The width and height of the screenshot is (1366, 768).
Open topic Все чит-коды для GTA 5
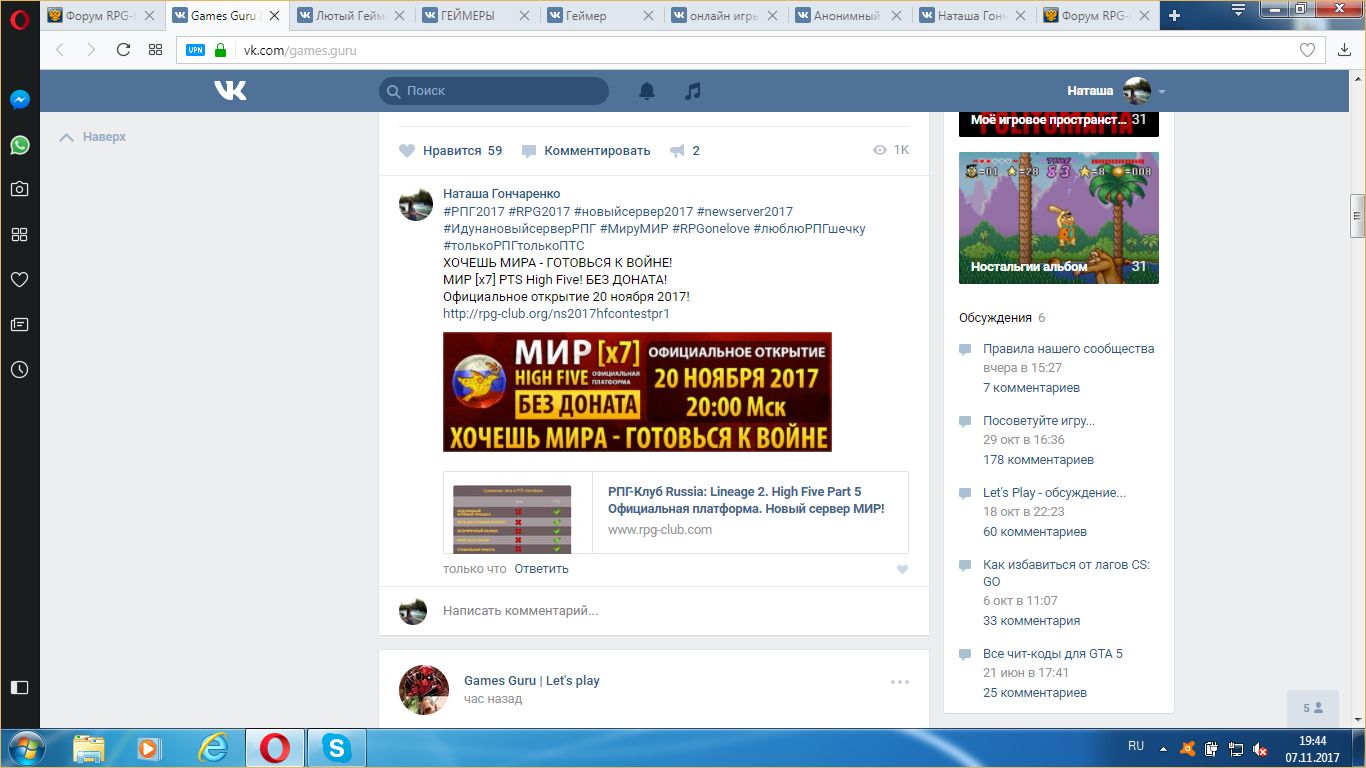(x=1053, y=654)
